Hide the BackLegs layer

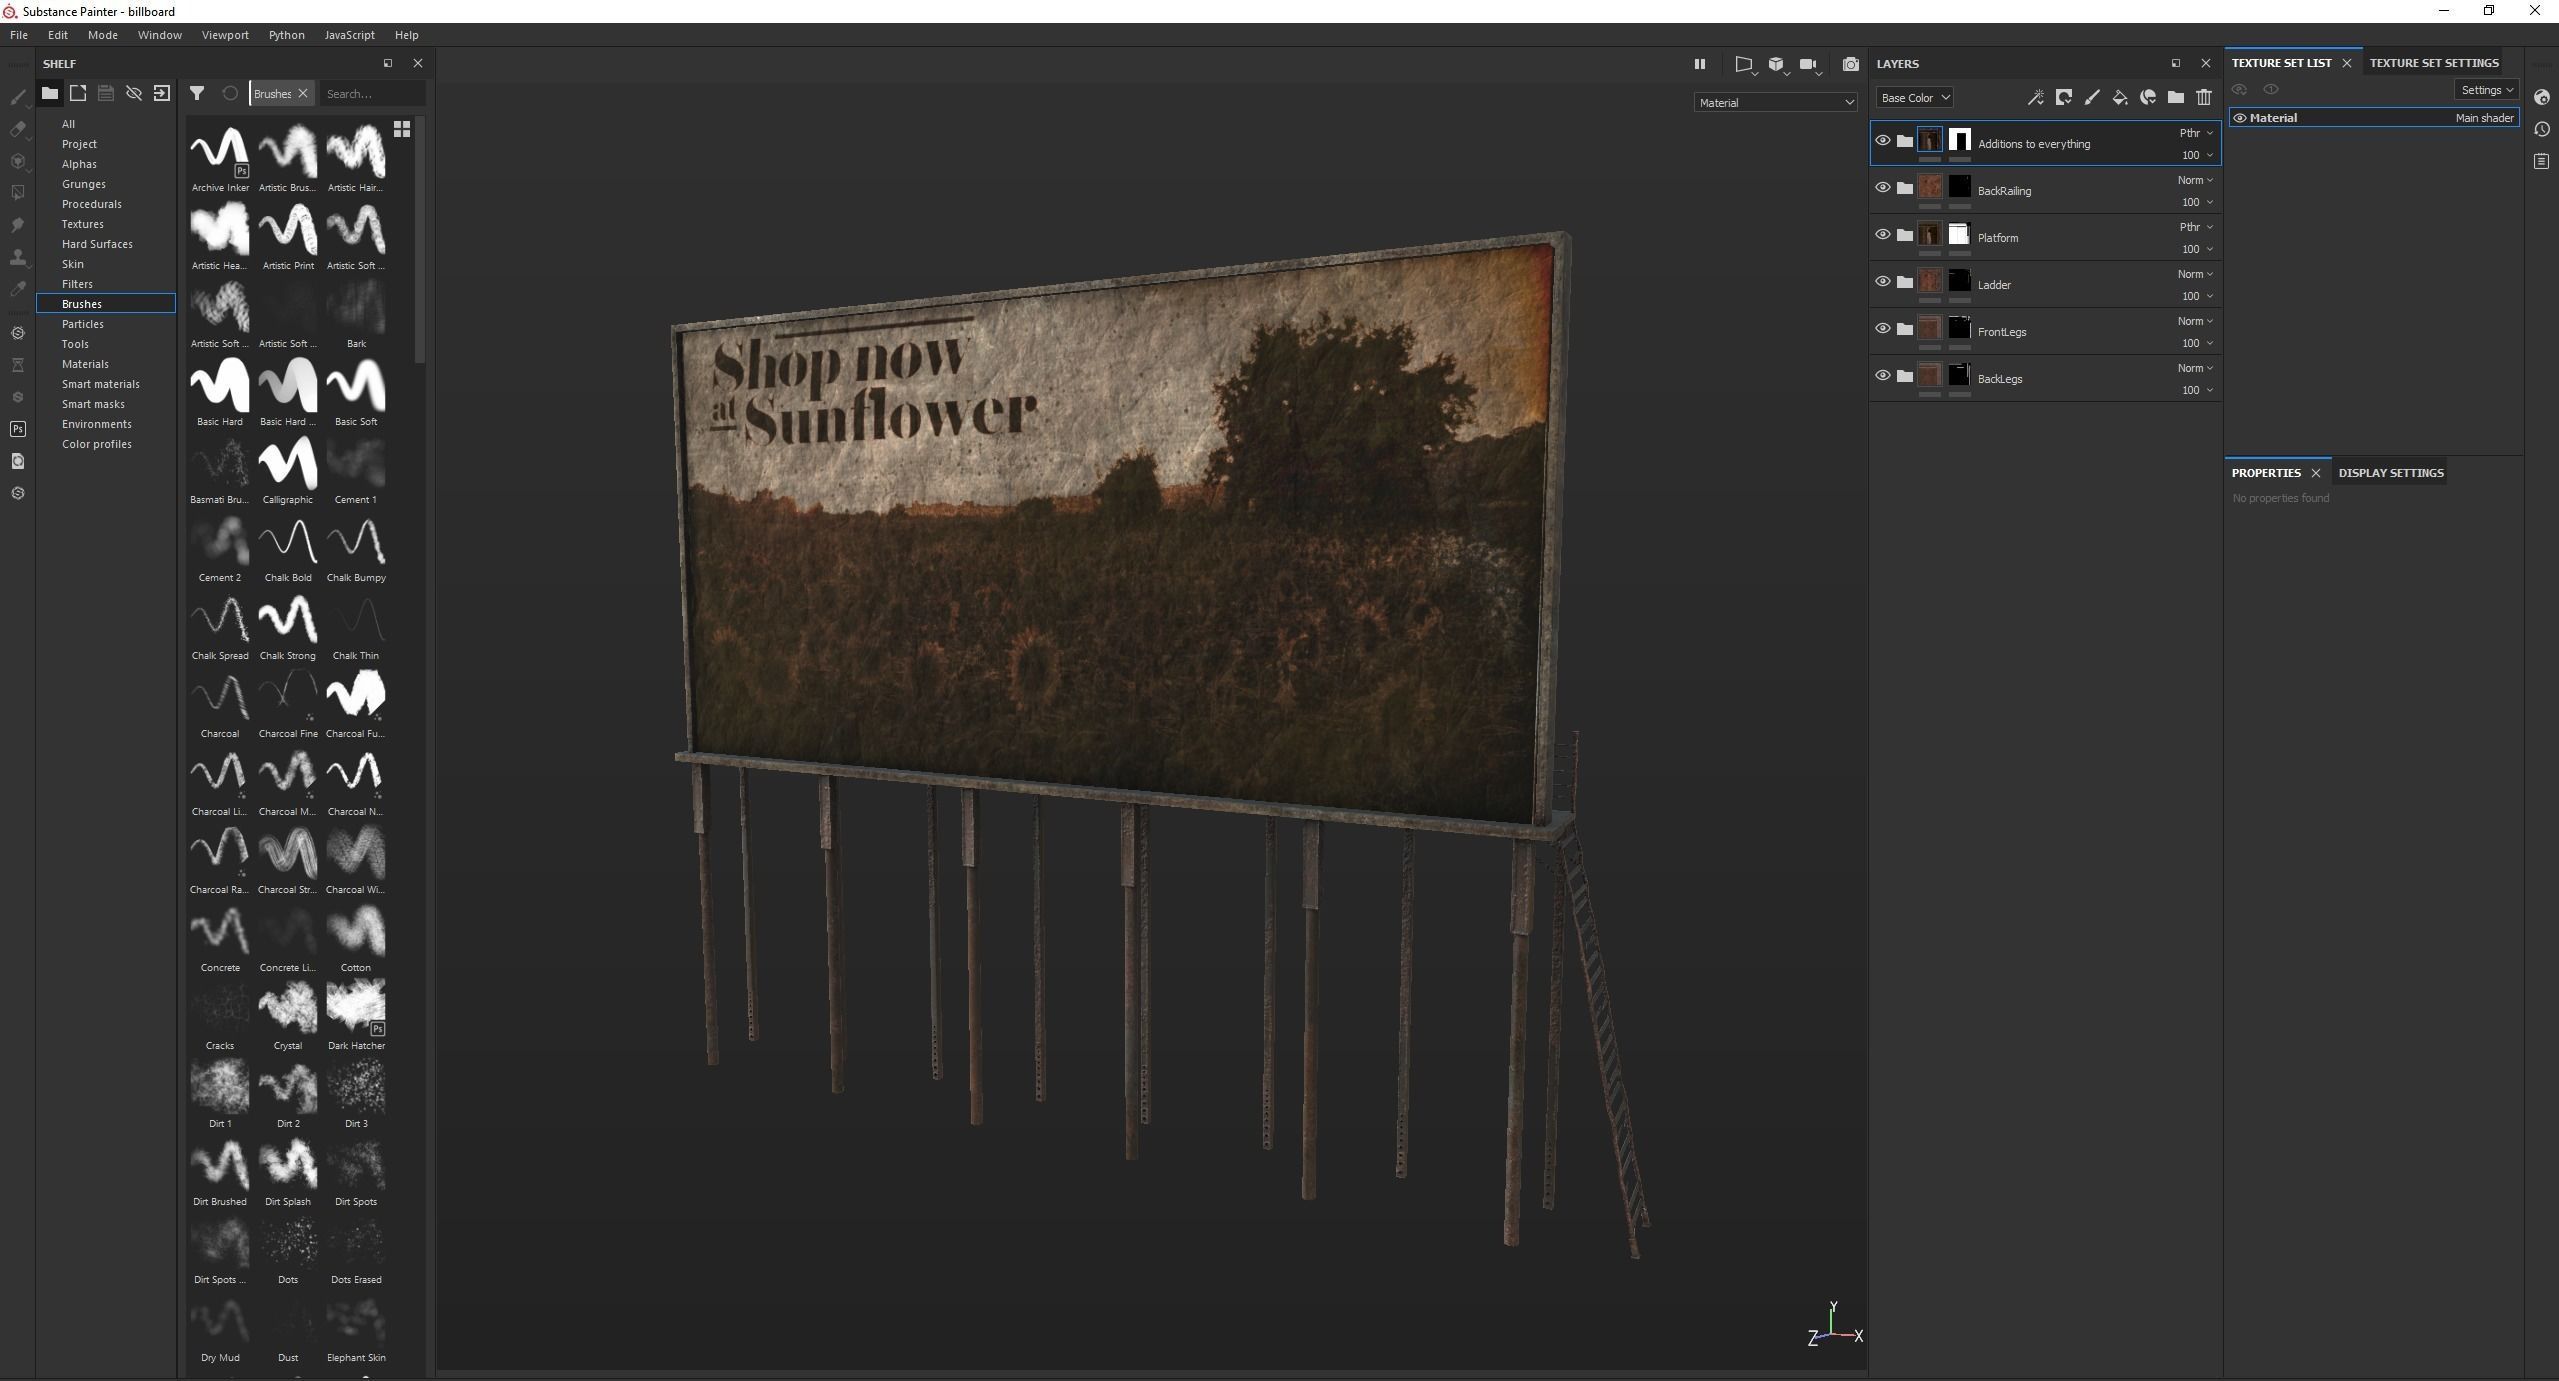click(x=1883, y=376)
